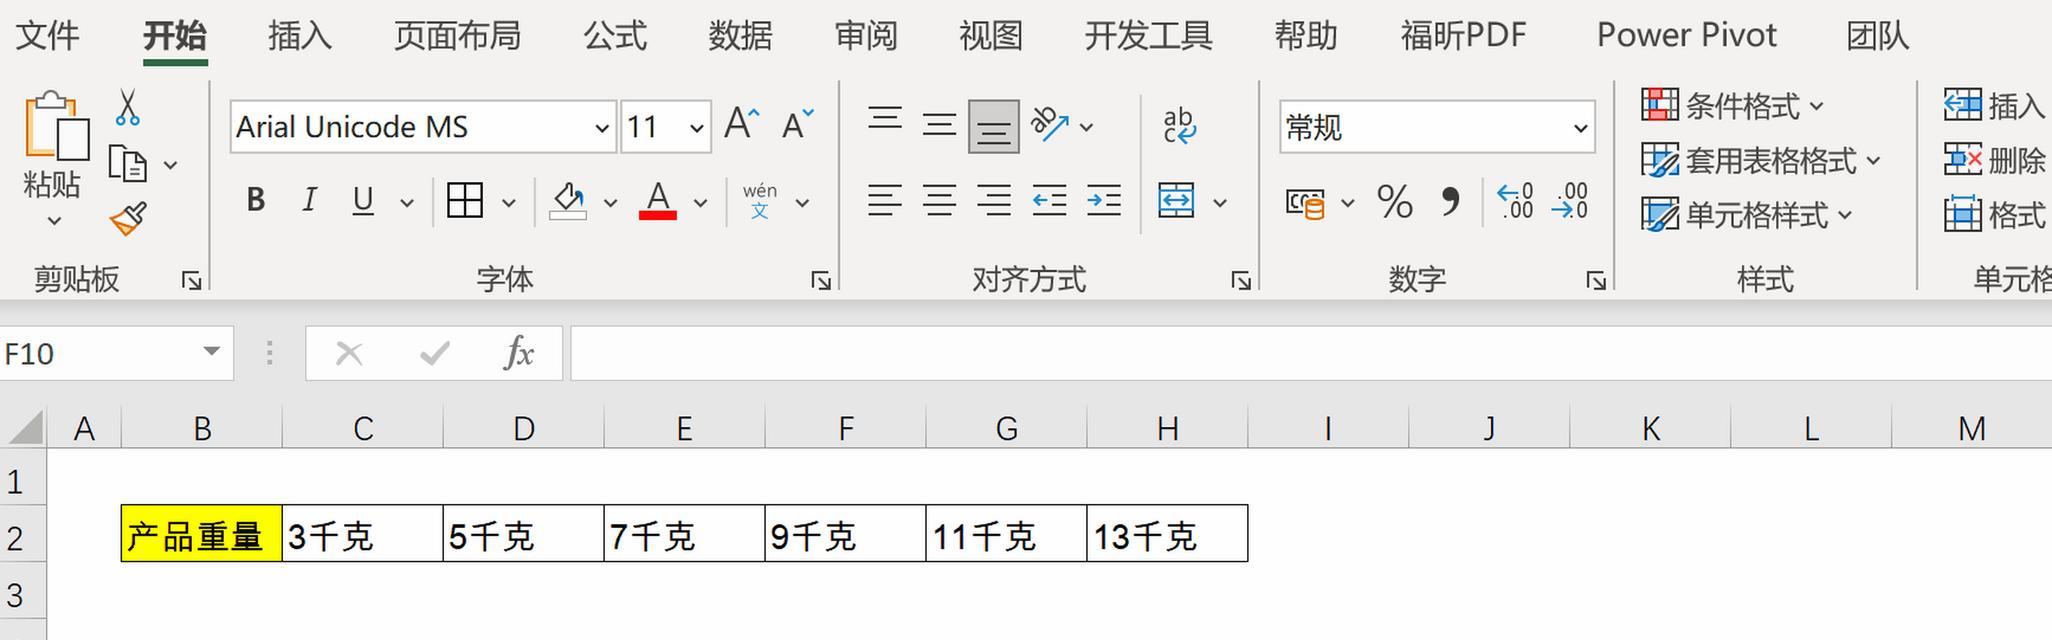Toggle bottom vertical alignment button
Viewport: 2052px width, 640px height.
(x=993, y=127)
